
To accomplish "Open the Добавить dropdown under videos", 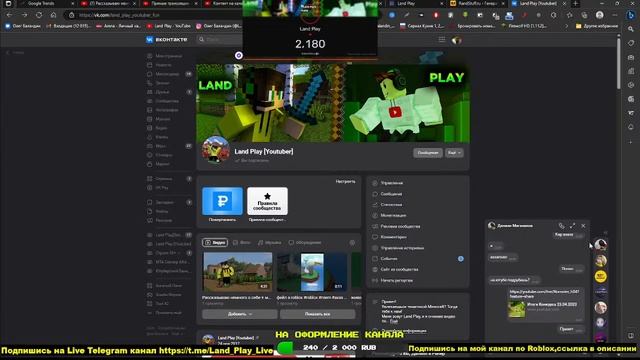I will click(x=240, y=314).
